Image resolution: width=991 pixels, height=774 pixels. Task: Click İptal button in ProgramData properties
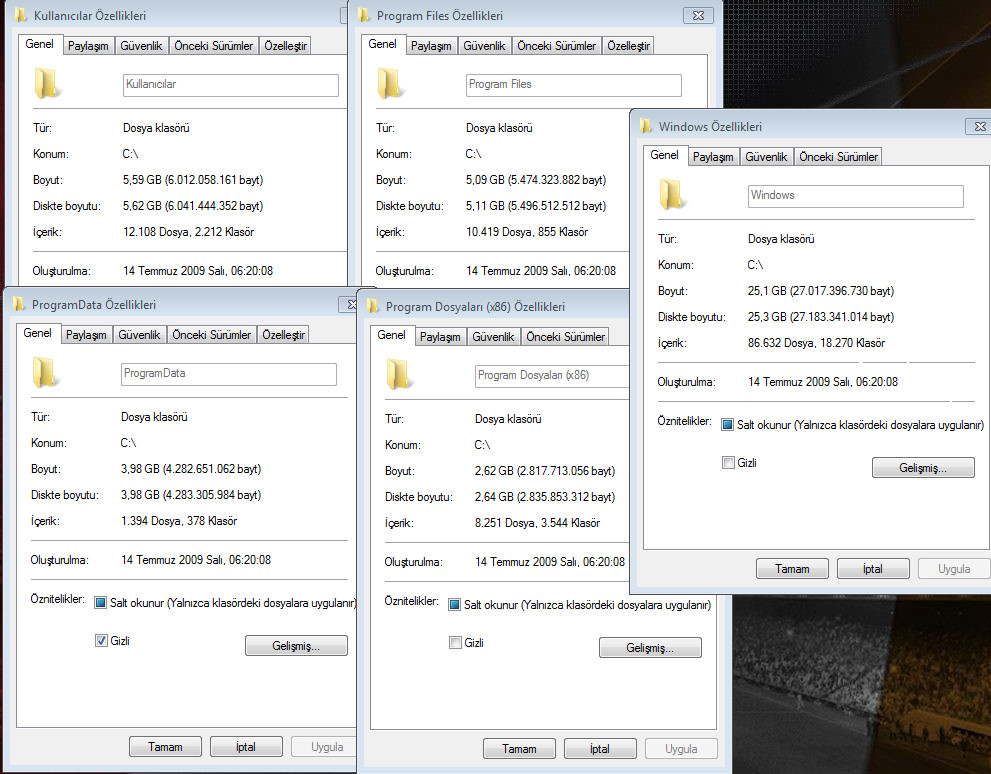pyautogui.click(x=246, y=747)
